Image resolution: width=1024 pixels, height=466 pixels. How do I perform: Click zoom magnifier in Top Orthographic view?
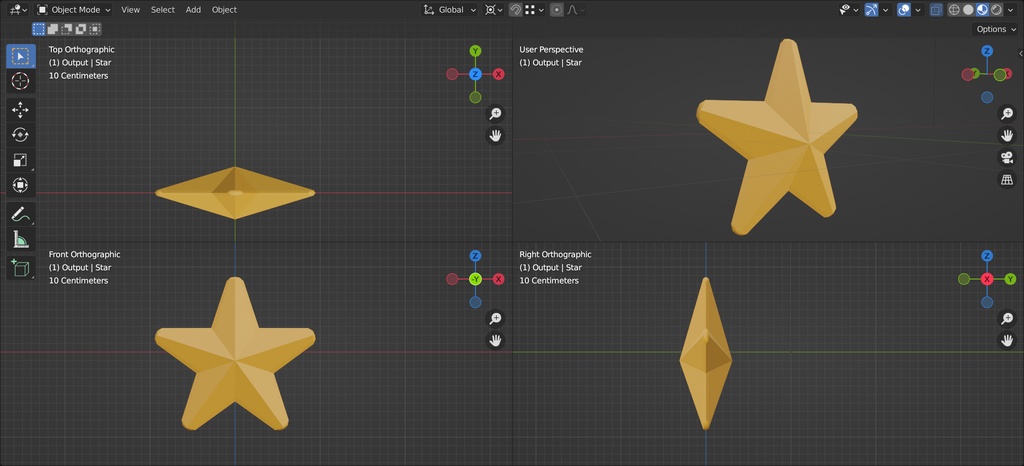[496, 114]
